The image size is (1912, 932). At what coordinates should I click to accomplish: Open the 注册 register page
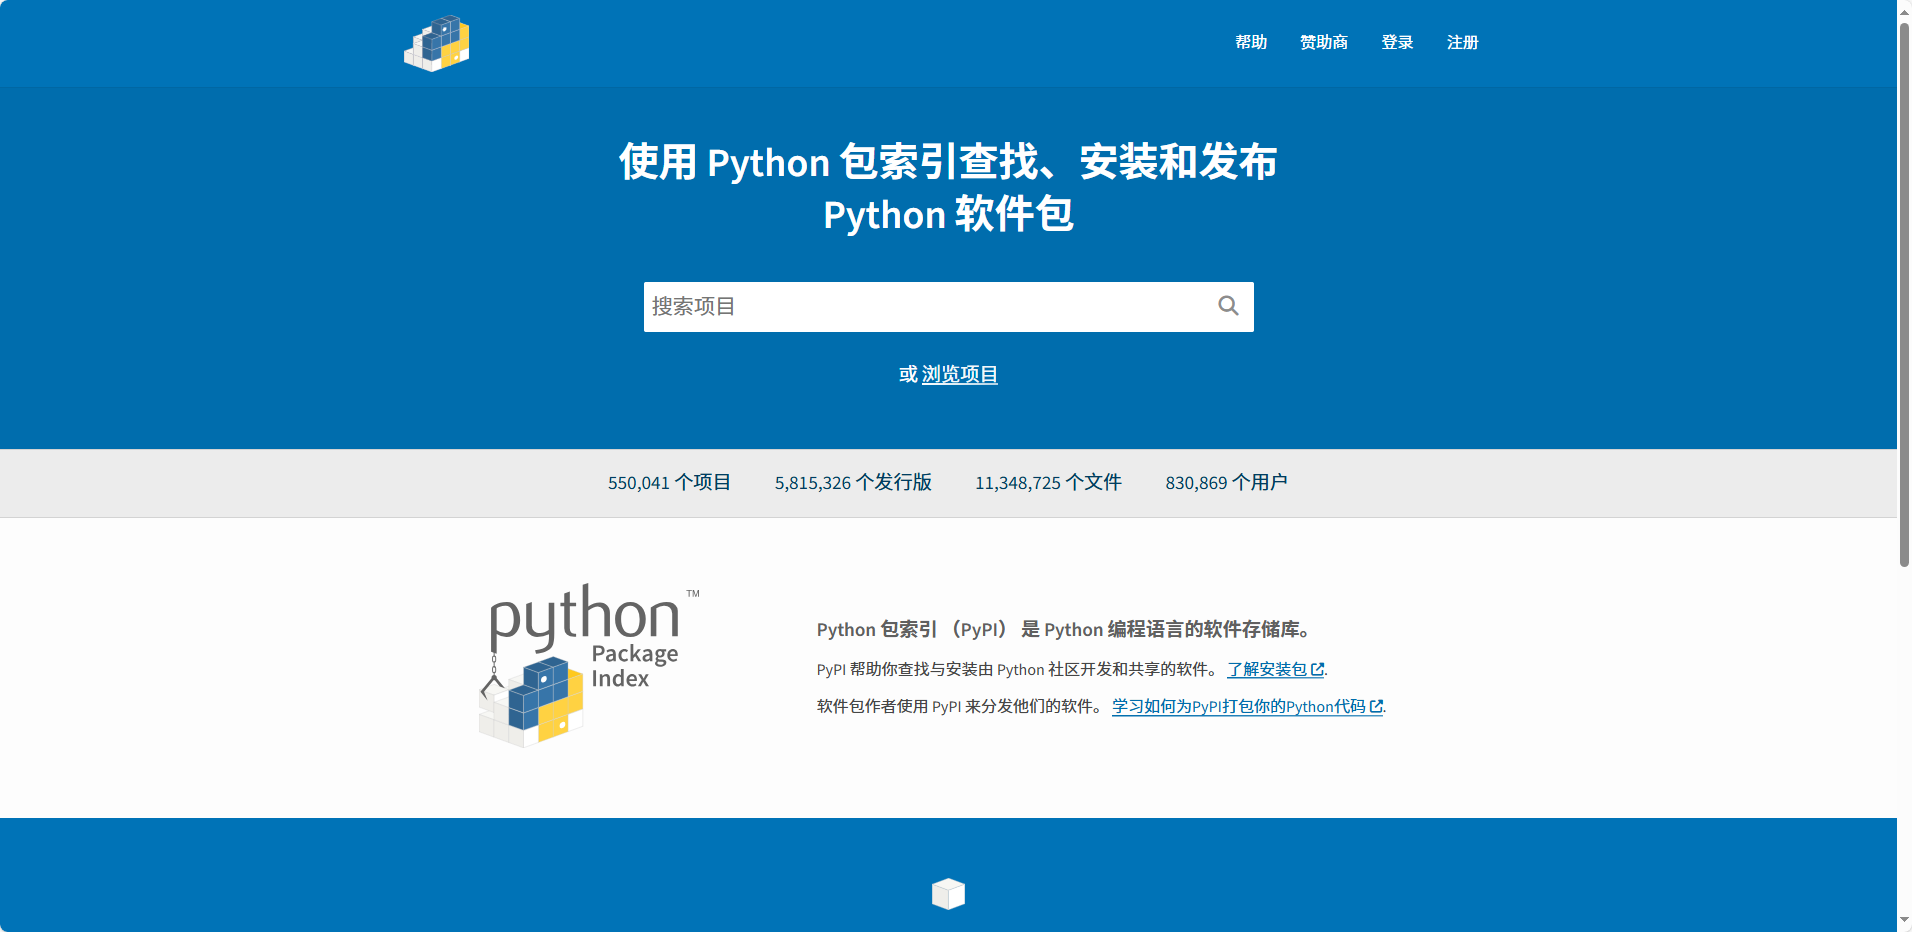point(1462,42)
